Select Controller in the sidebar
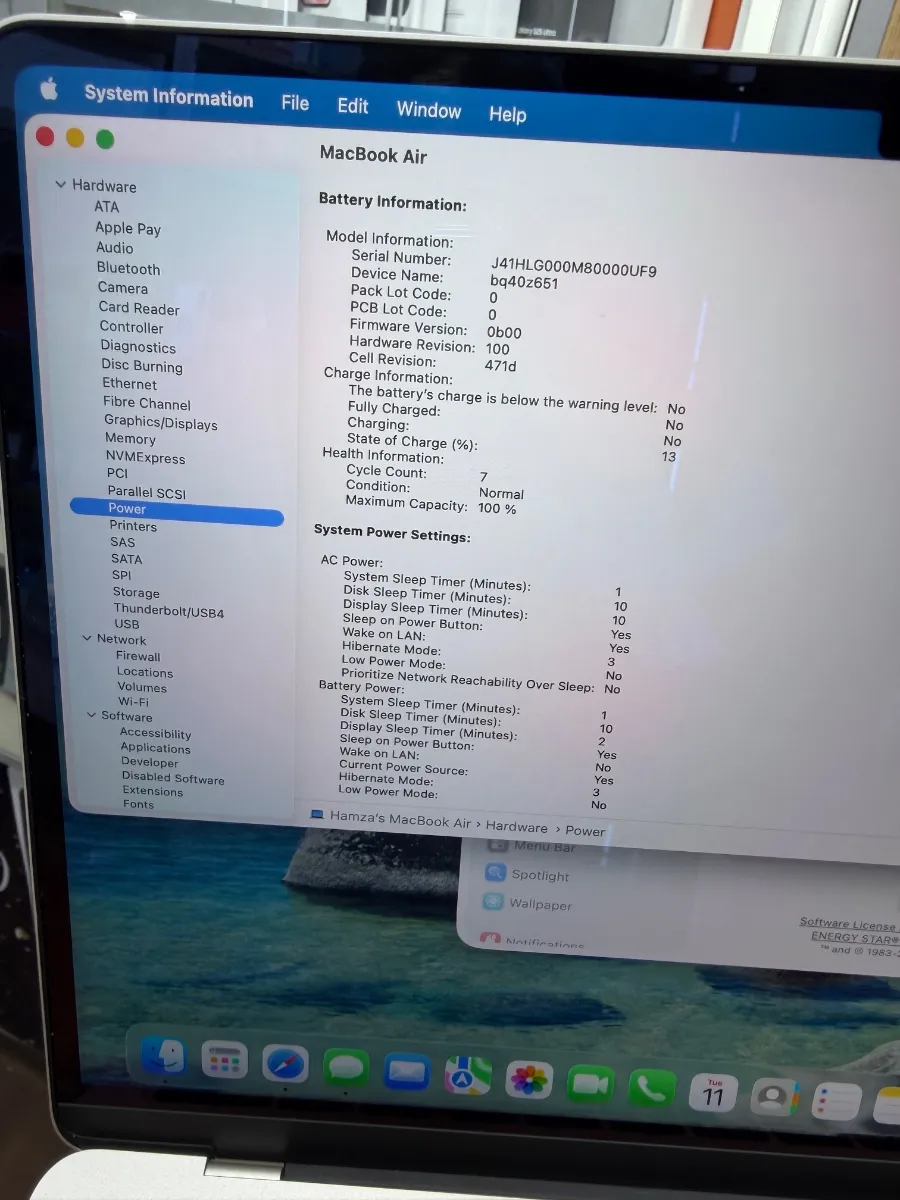 (132, 327)
